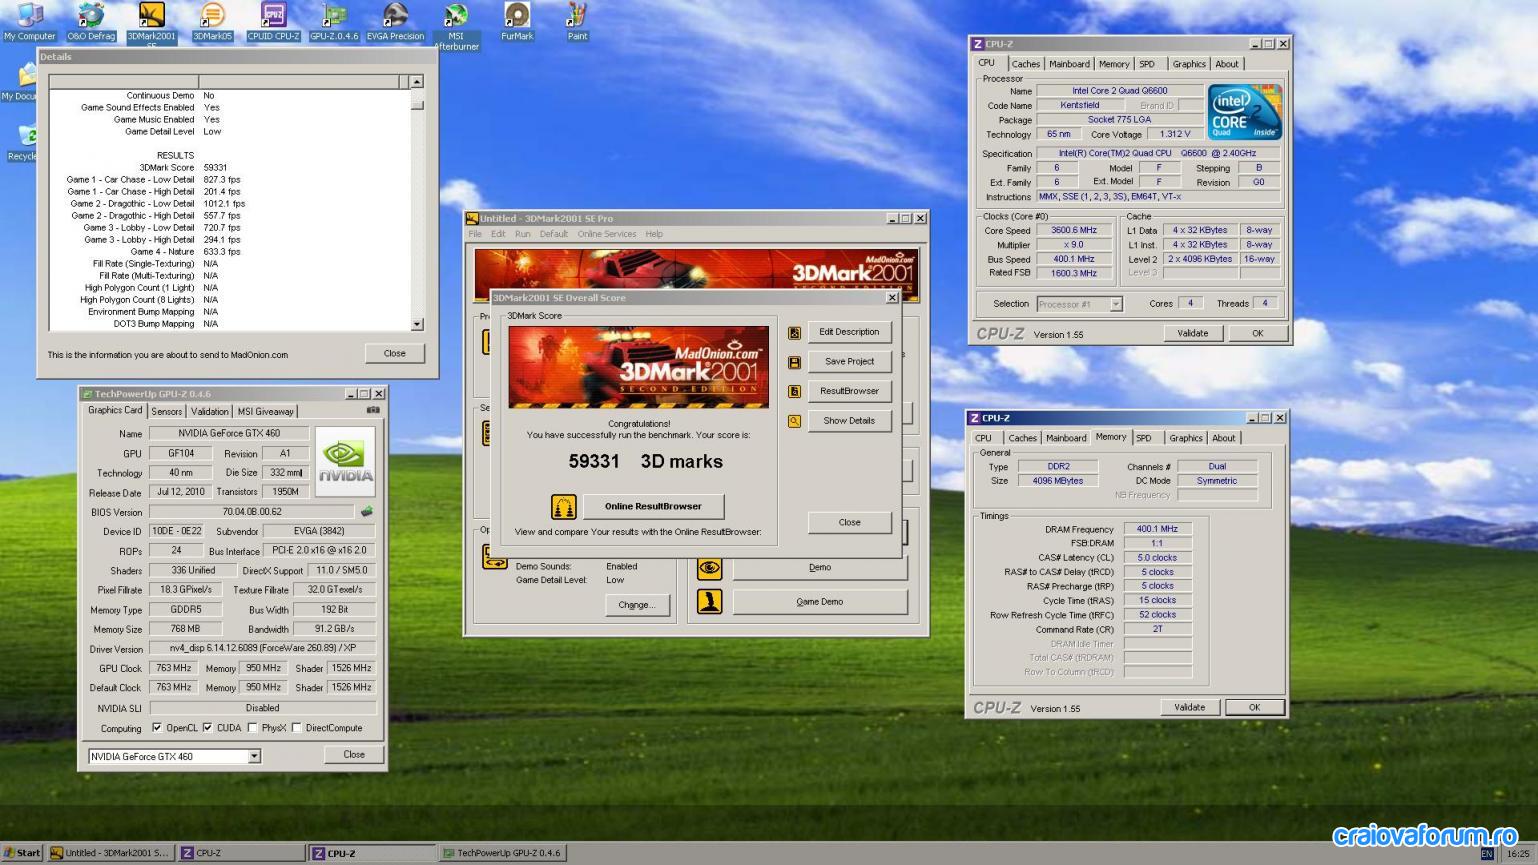Switch to Sensors tab in GPU-Z
The image size is (1538, 865).
(167, 411)
